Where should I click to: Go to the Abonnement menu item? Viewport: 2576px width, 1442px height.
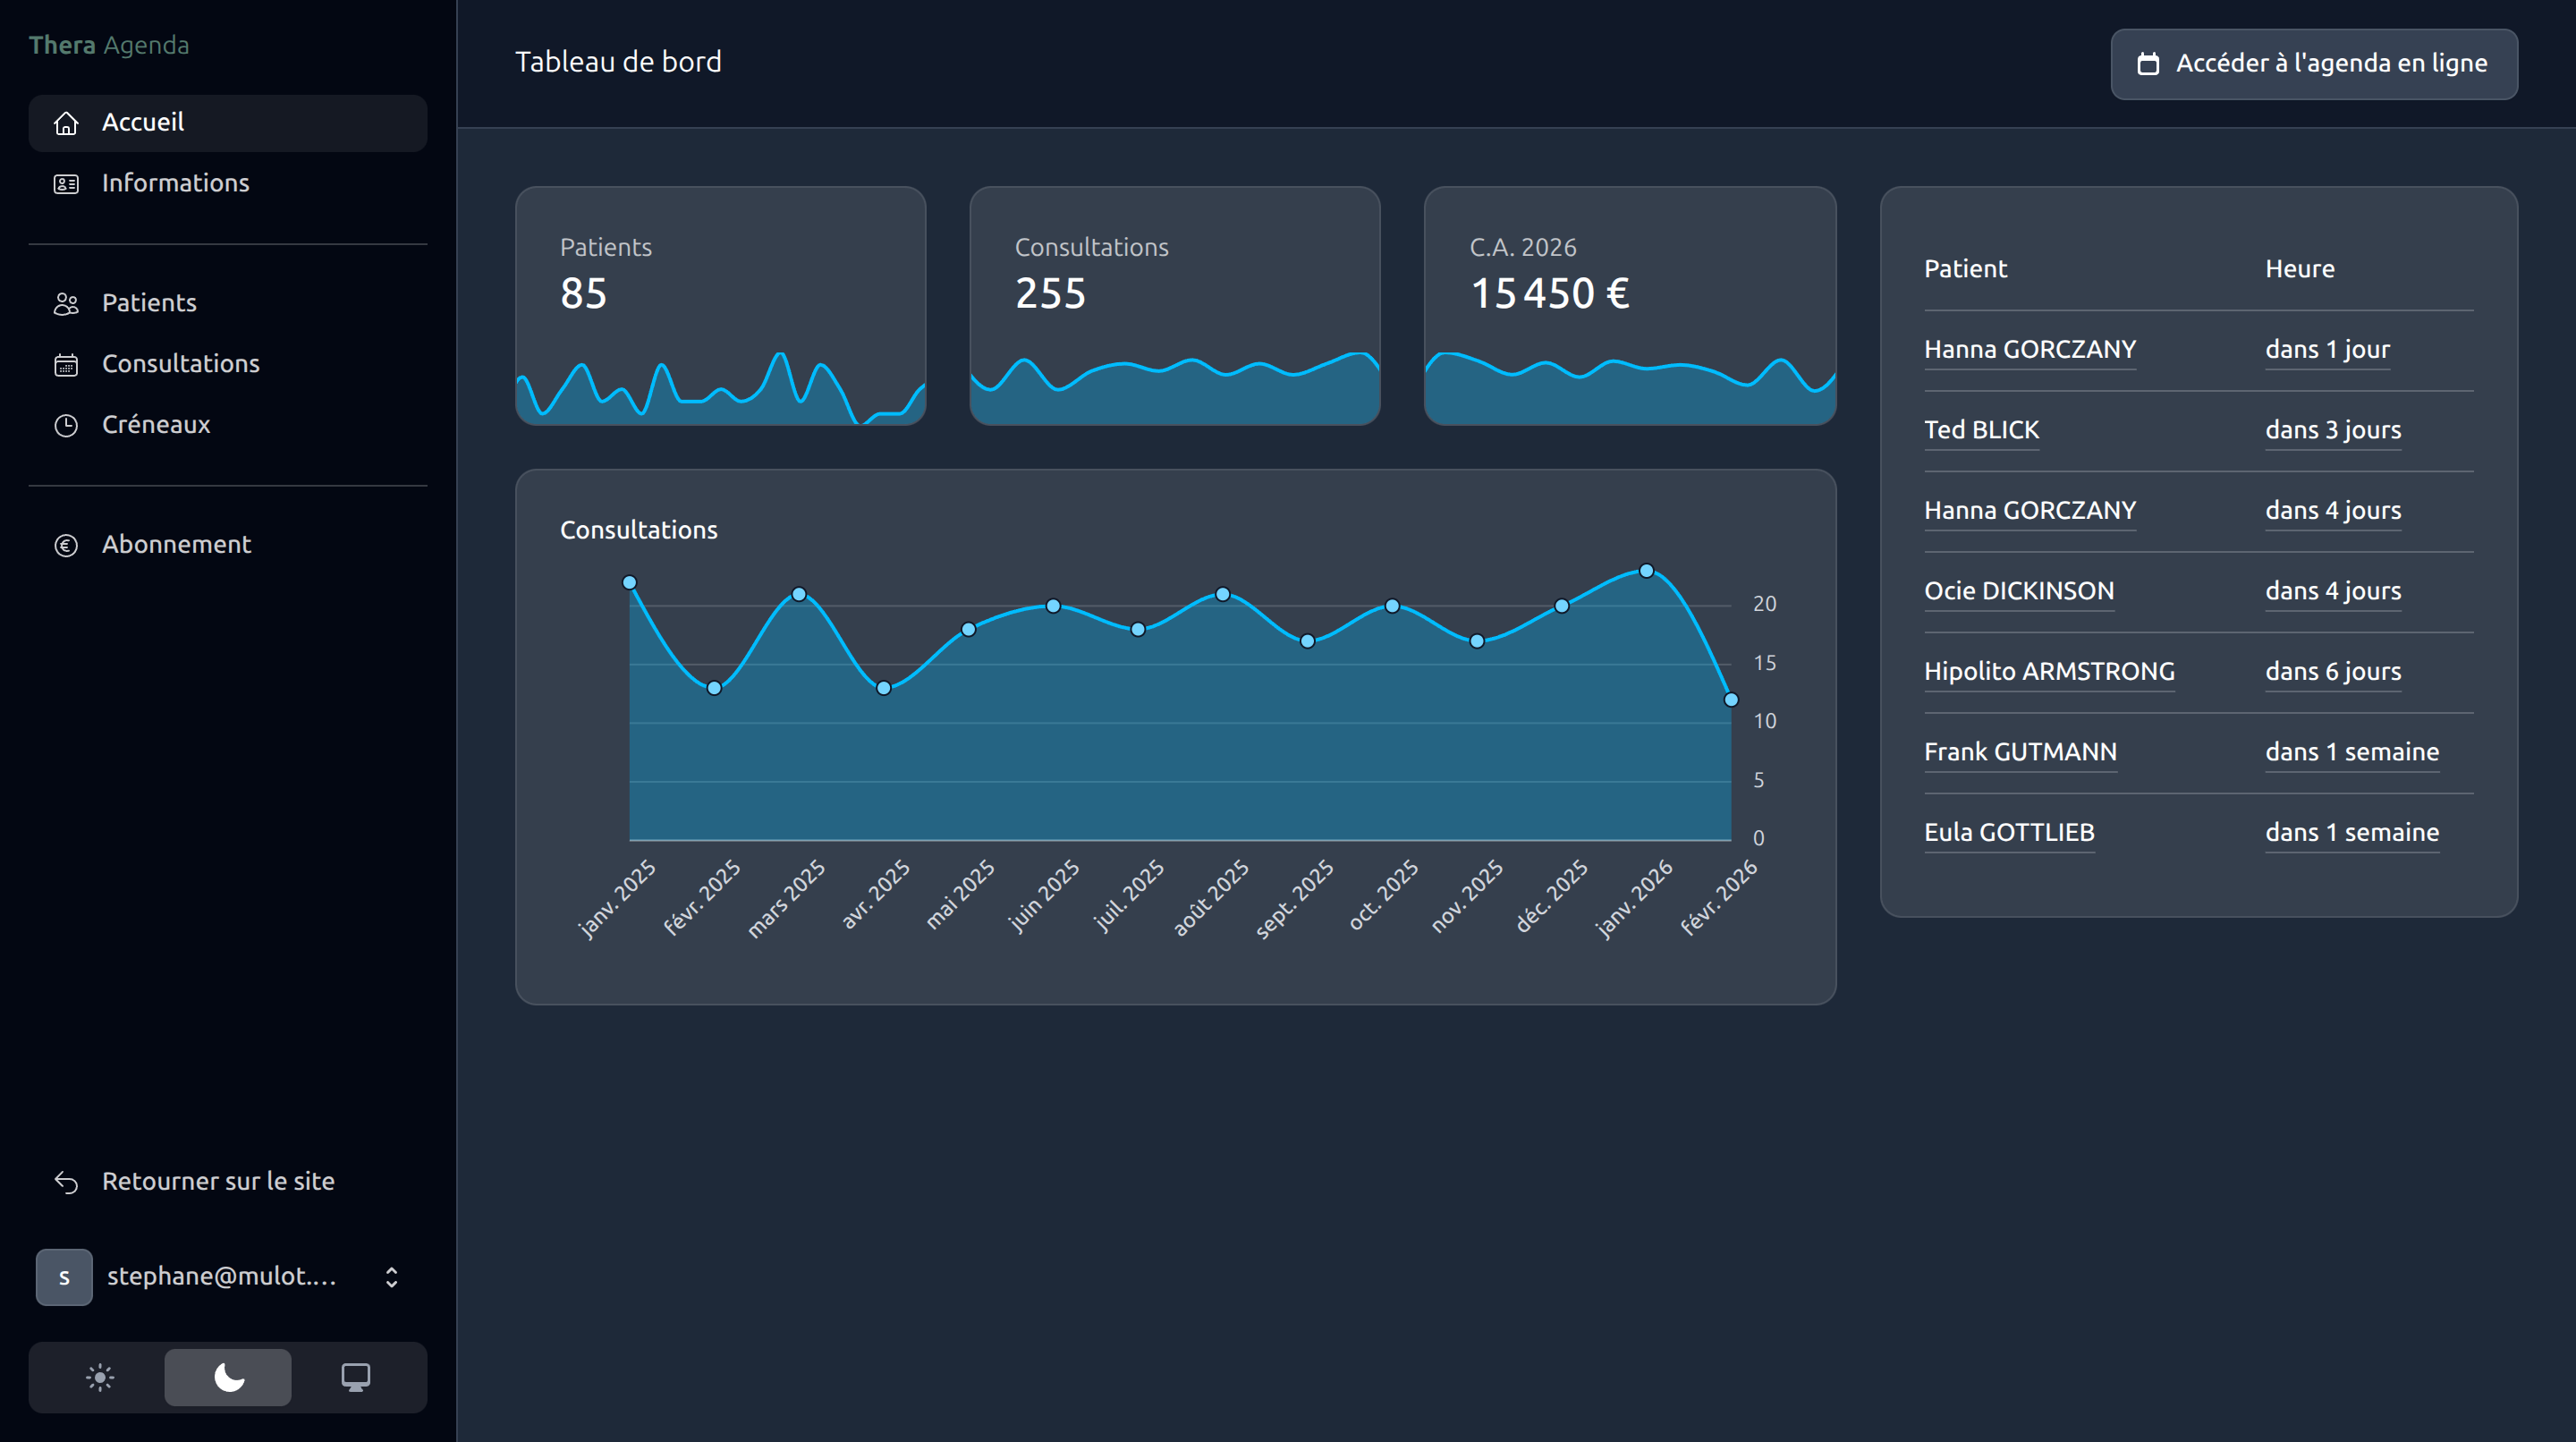click(x=176, y=544)
